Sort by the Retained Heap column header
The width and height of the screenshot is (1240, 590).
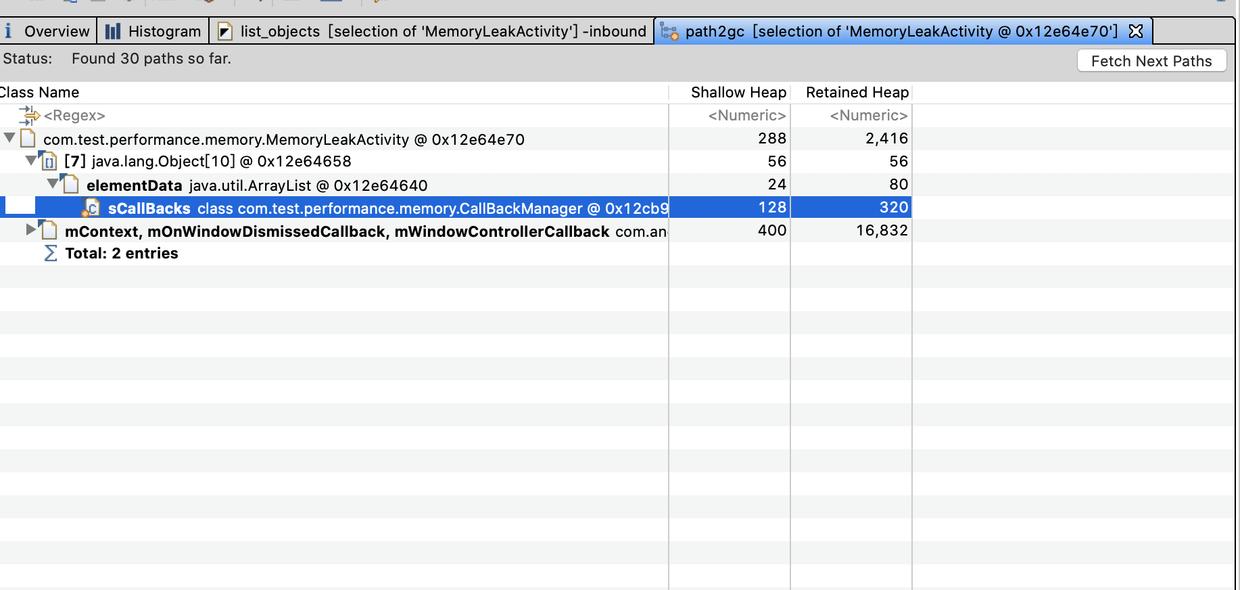tap(857, 92)
